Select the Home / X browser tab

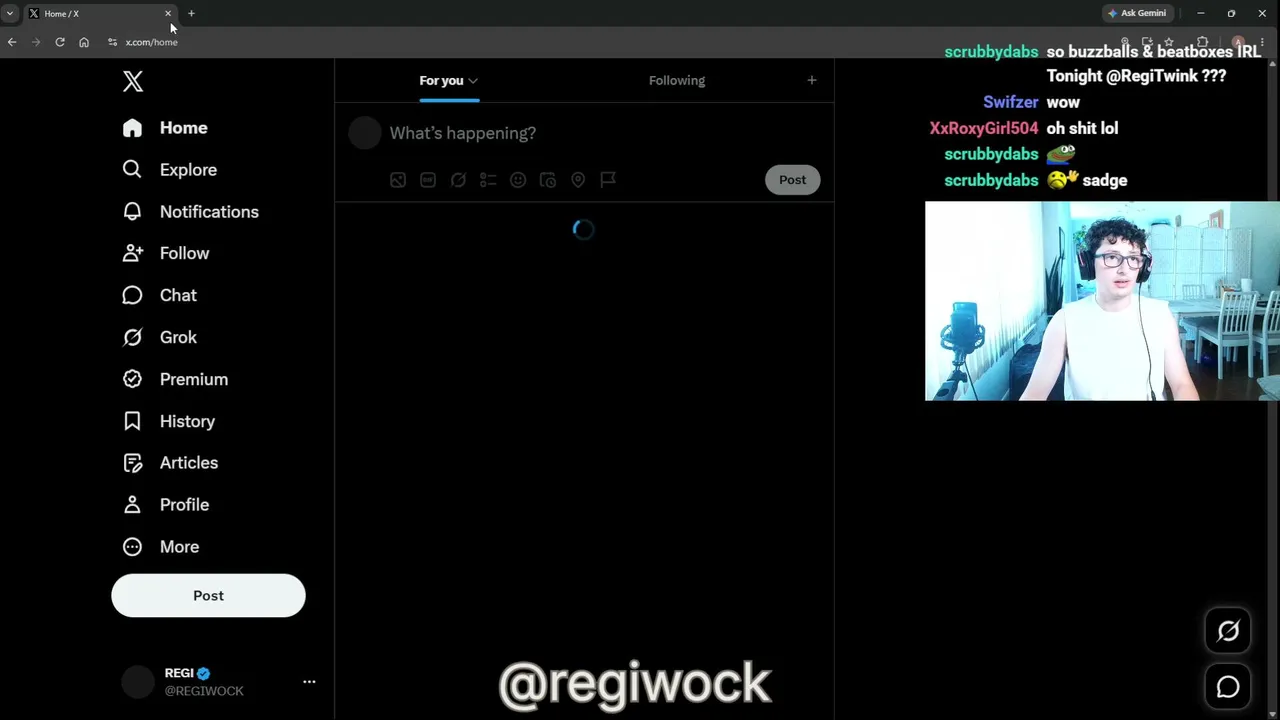[x=100, y=14]
